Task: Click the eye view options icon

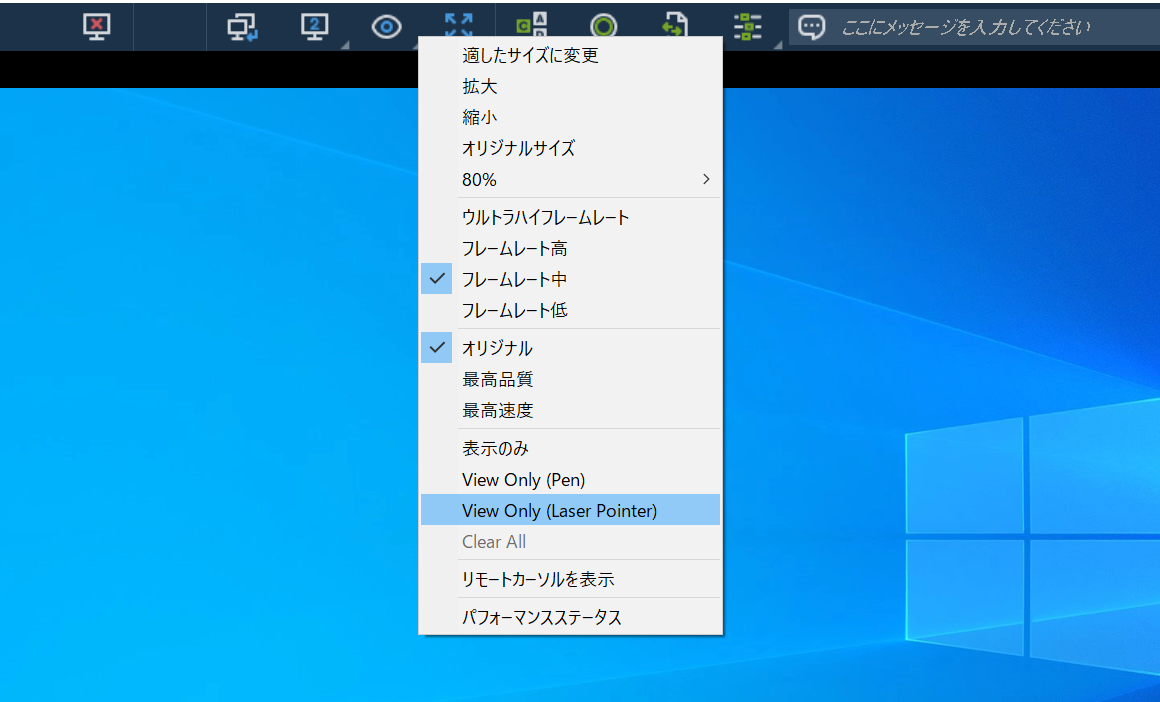Action: click(x=386, y=27)
